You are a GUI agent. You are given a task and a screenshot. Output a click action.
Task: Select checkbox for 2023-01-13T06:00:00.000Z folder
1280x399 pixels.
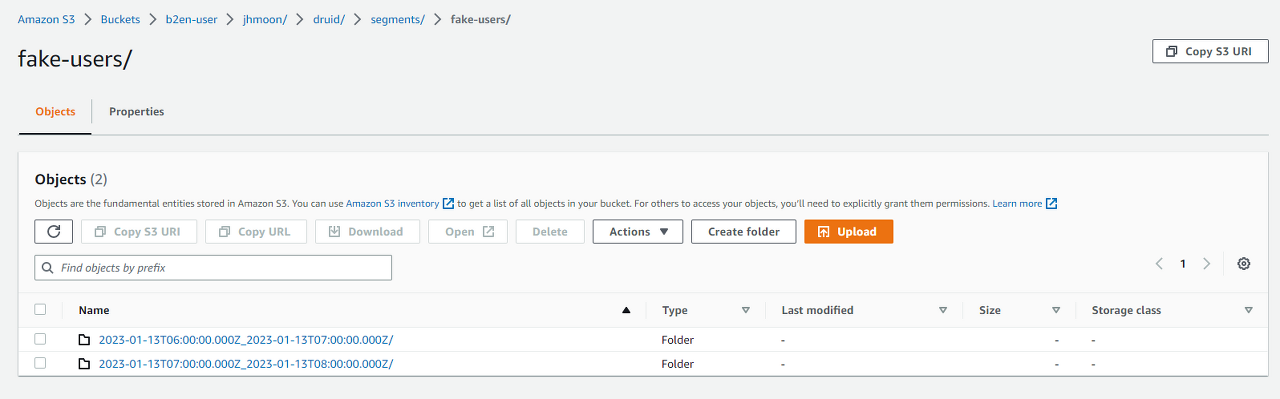click(41, 340)
